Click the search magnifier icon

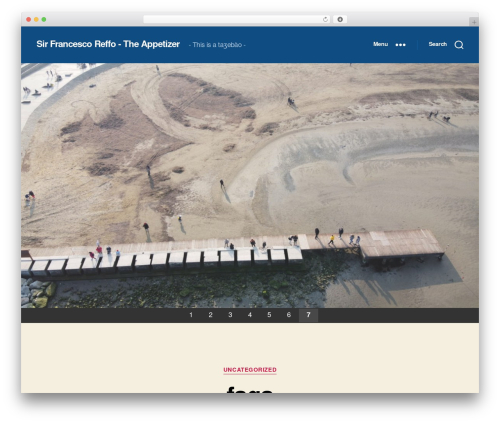coord(459,45)
